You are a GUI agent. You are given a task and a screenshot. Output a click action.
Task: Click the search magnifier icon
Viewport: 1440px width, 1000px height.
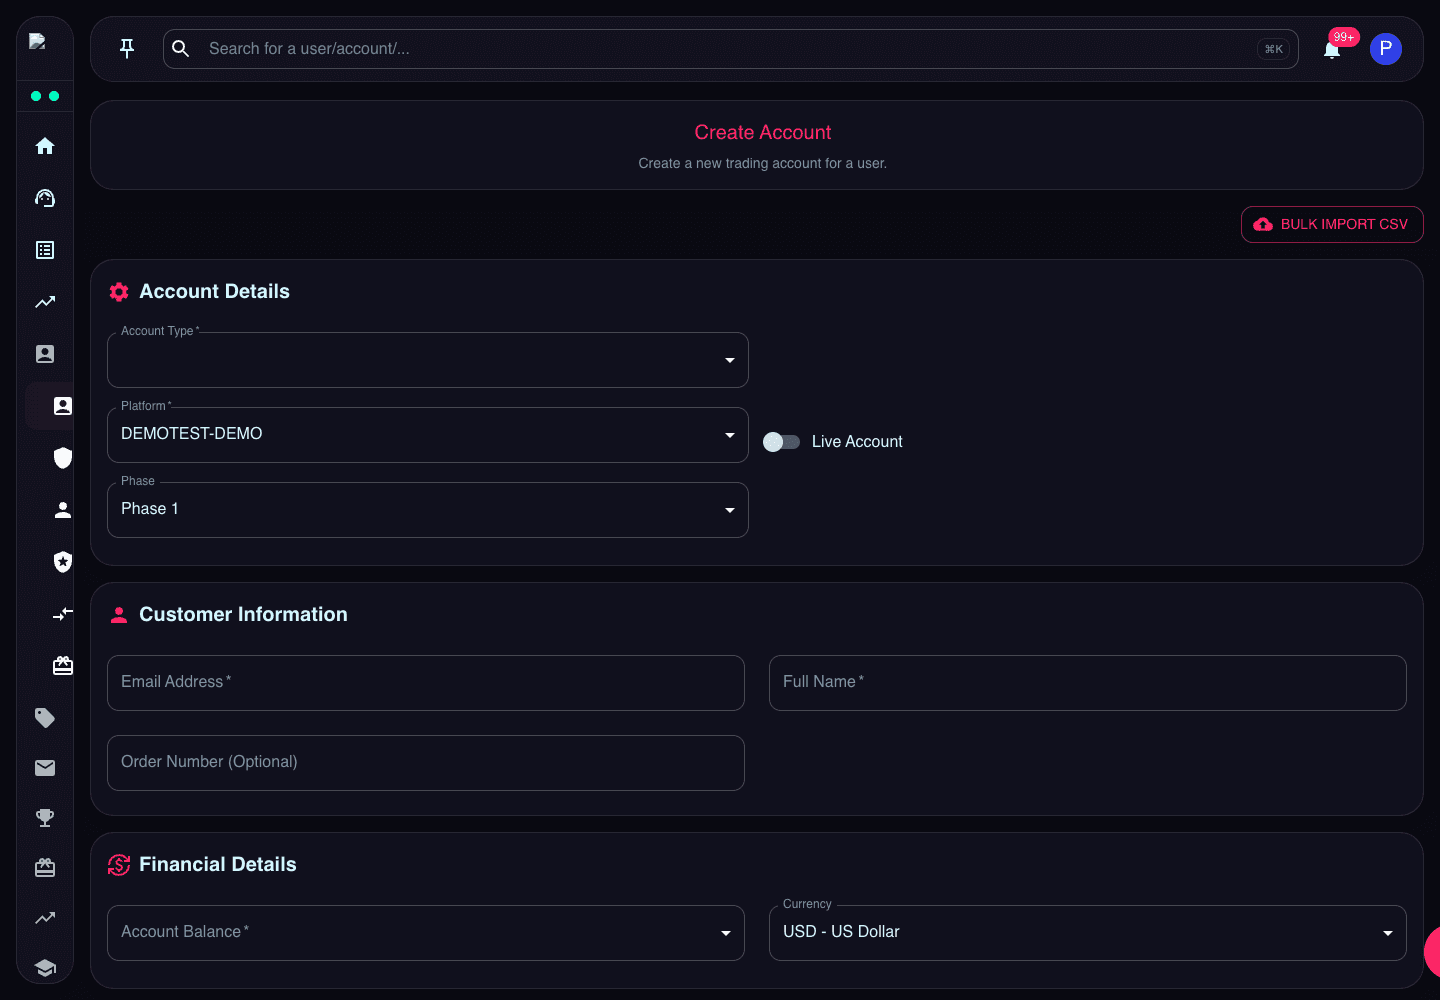click(x=181, y=48)
